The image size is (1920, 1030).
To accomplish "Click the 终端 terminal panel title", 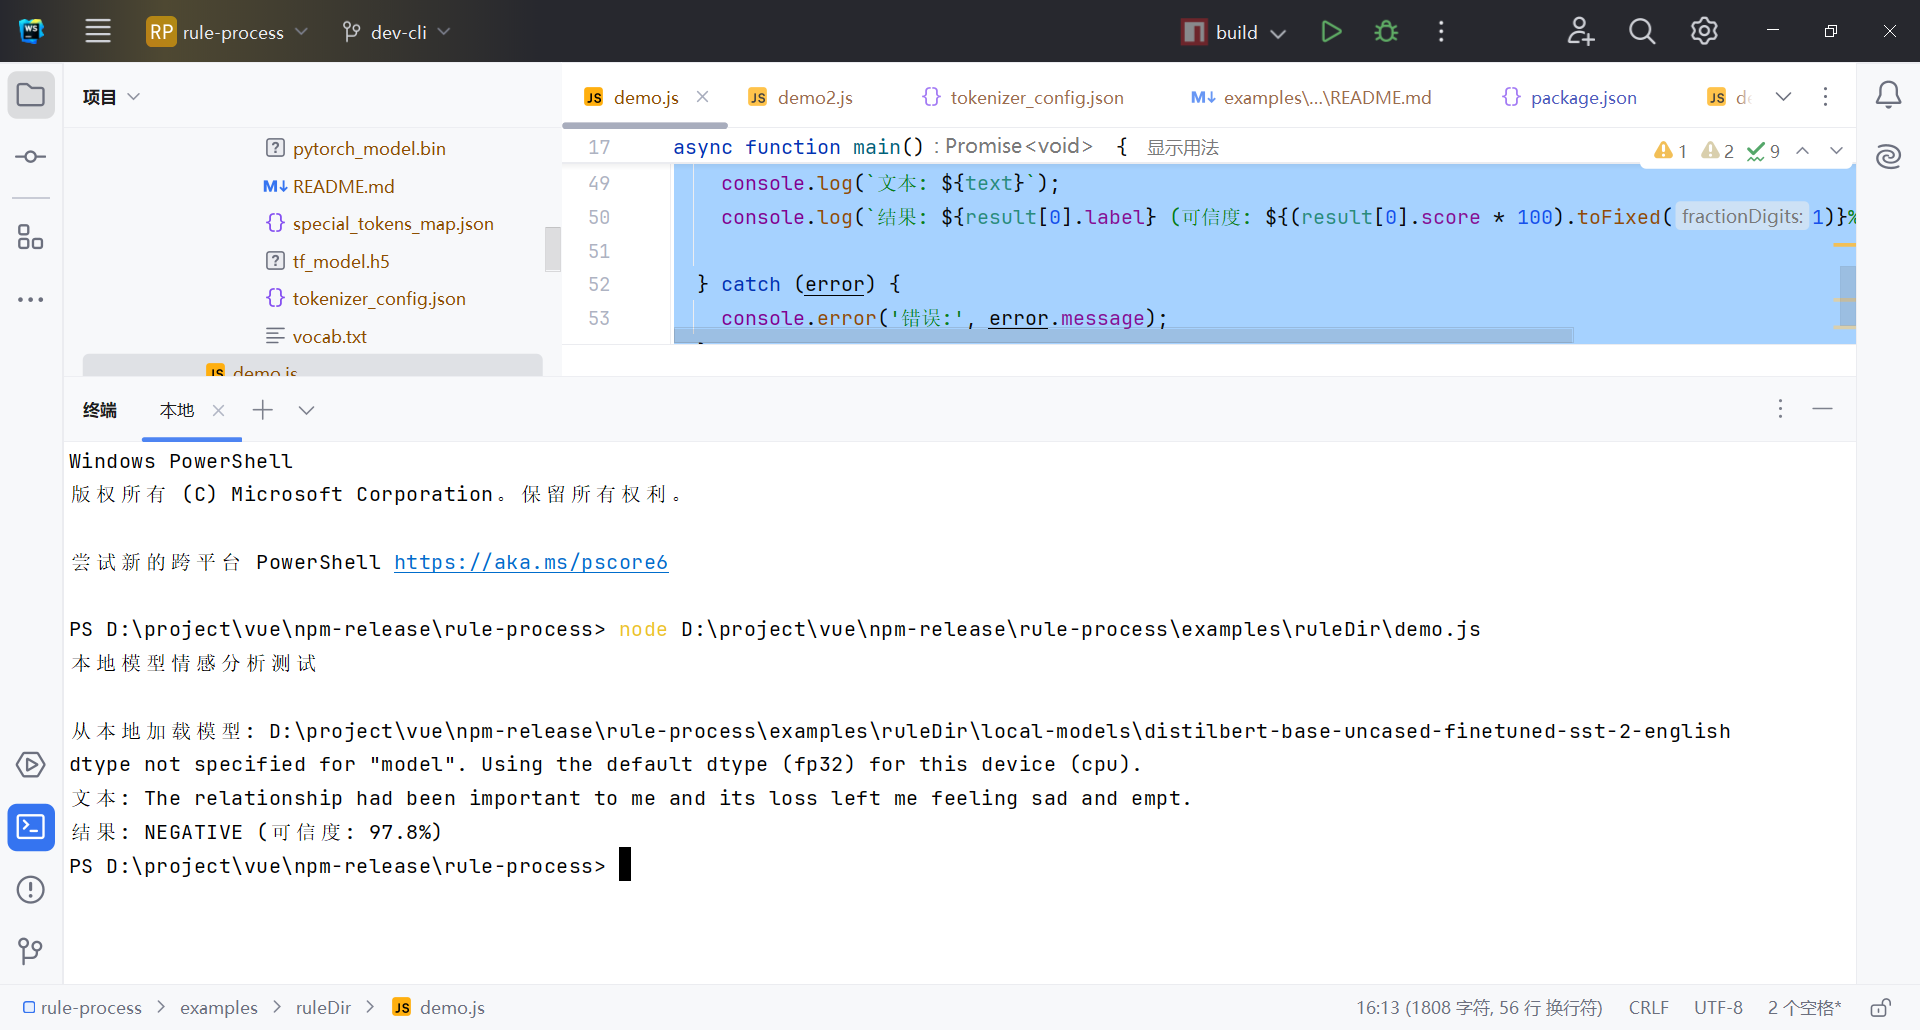I will pyautogui.click(x=100, y=410).
